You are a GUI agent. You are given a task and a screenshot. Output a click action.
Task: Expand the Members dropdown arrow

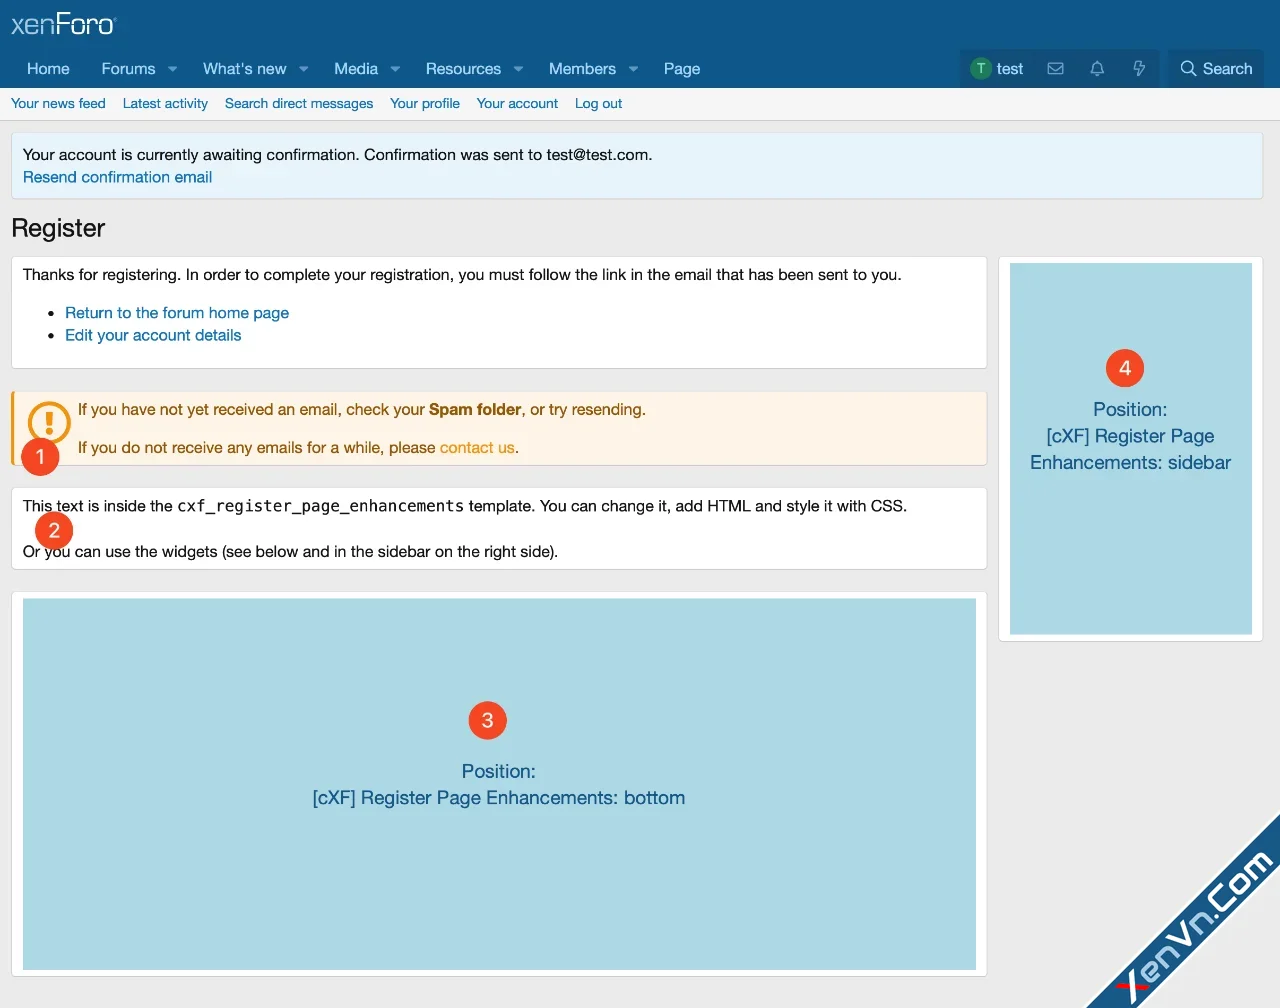[x=633, y=69]
